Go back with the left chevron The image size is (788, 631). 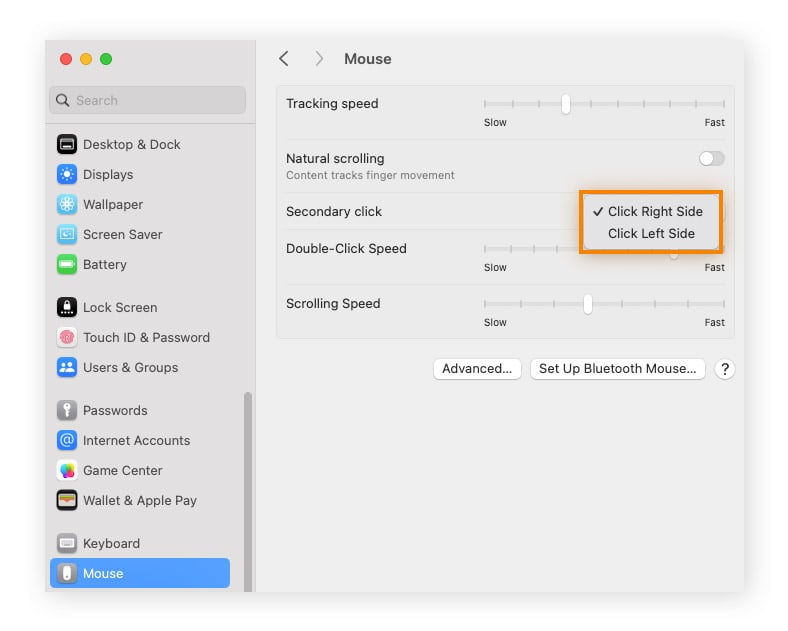click(x=284, y=59)
